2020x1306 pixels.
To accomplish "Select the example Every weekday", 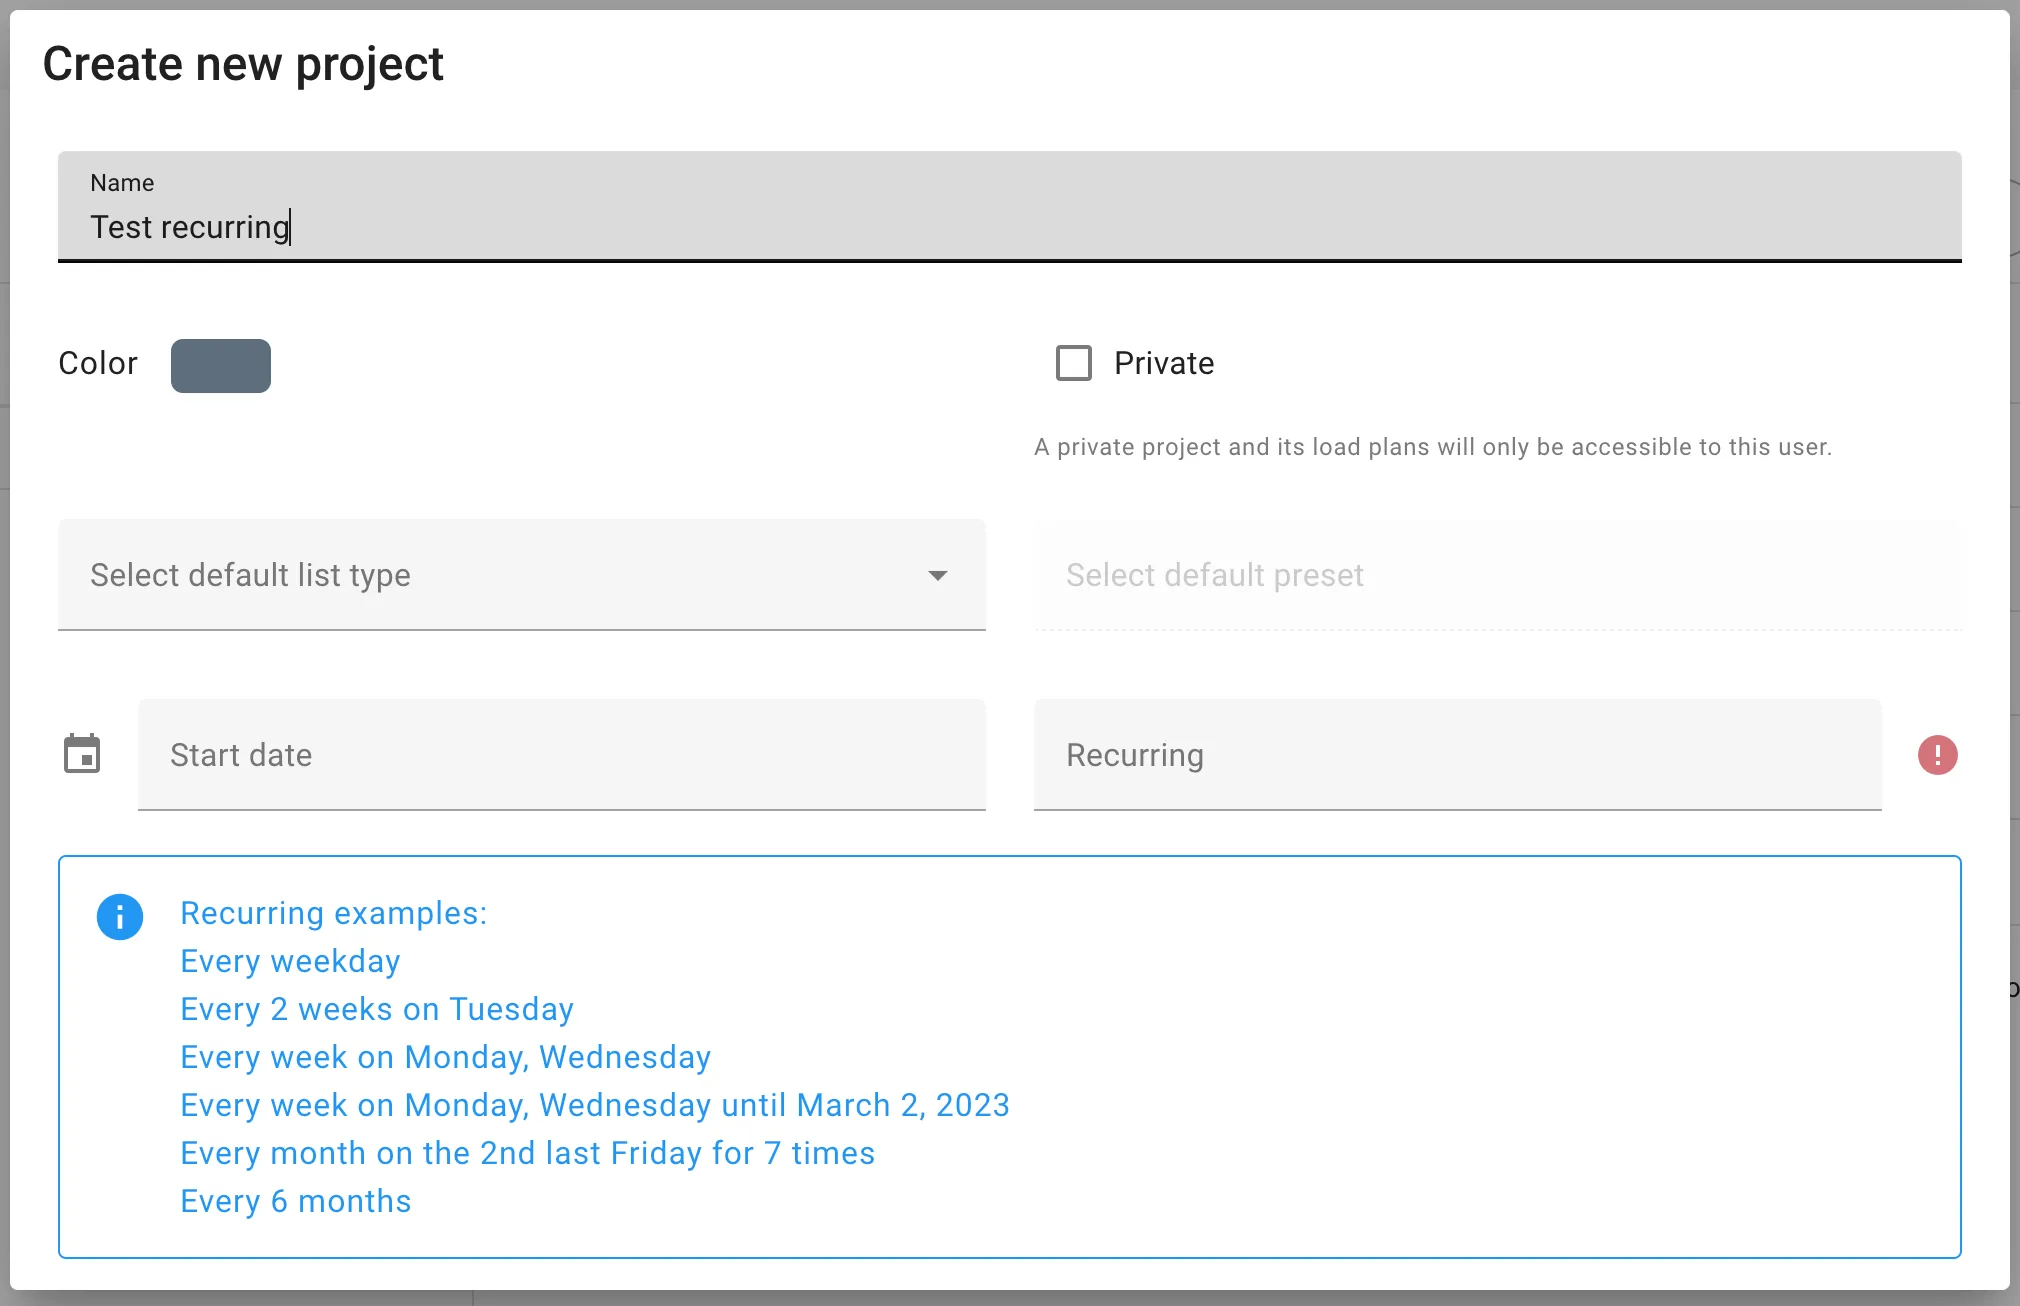I will 289,960.
